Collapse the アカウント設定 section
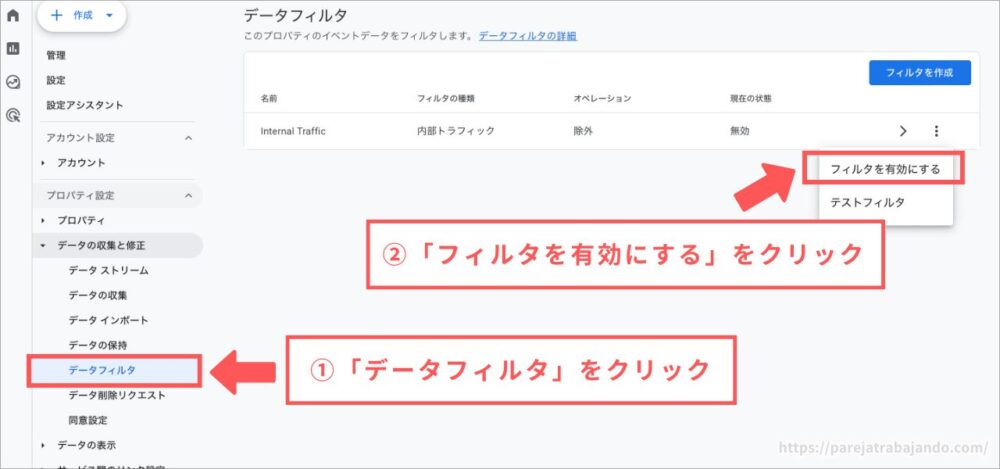This screenshot has height=469, width=1000. (188, 138)
